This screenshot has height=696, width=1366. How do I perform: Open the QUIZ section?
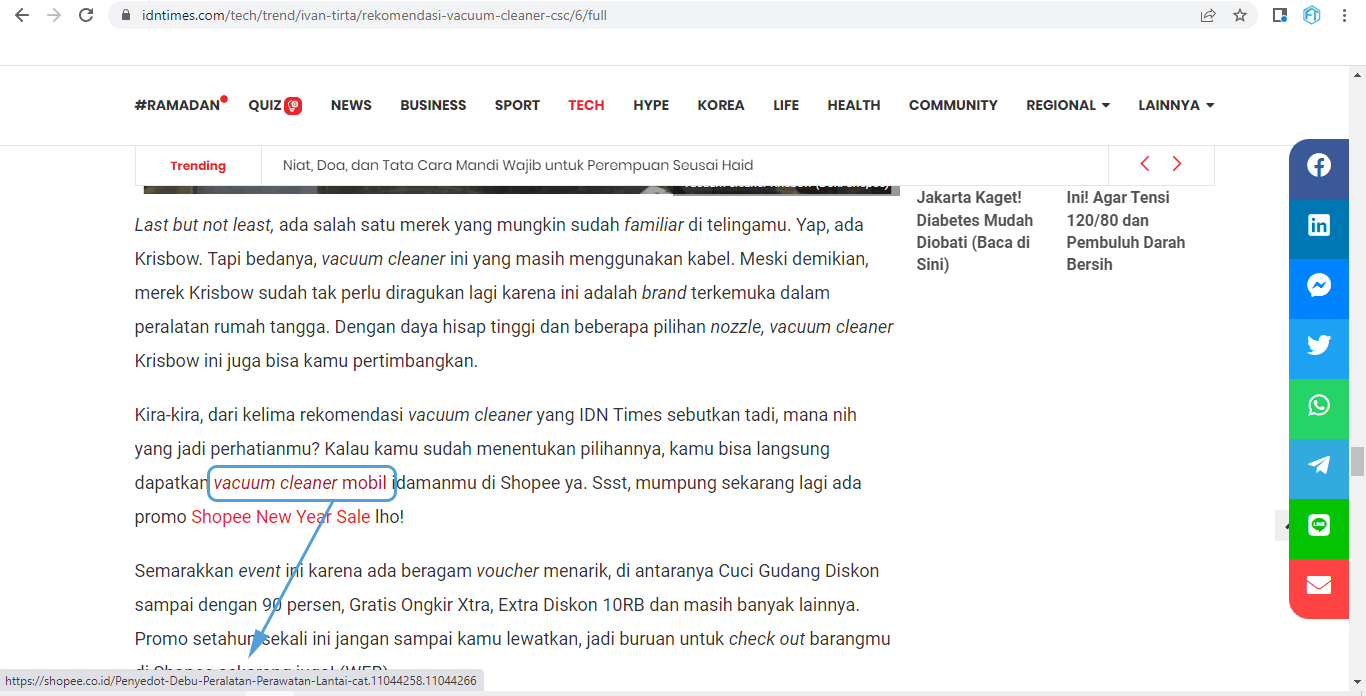click(x=265, y=105)
